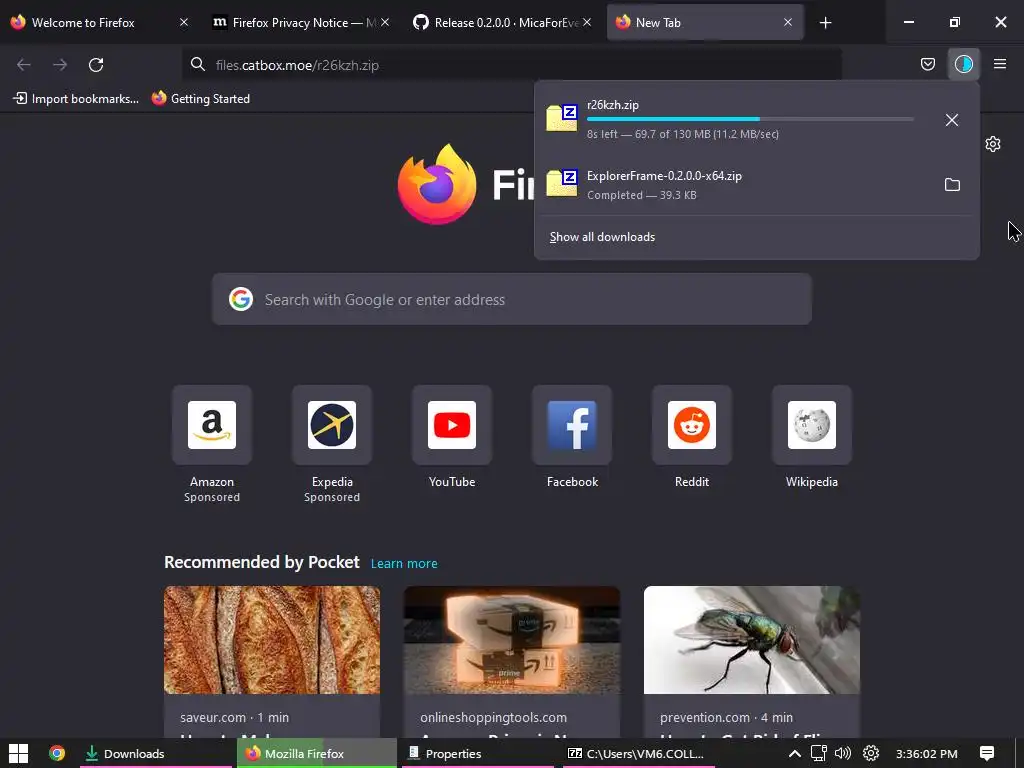Image resolution: width=1024 pixels, height=768 pixels.
Task: Click the Reload page icon
Action: click(x=96, y=65)
